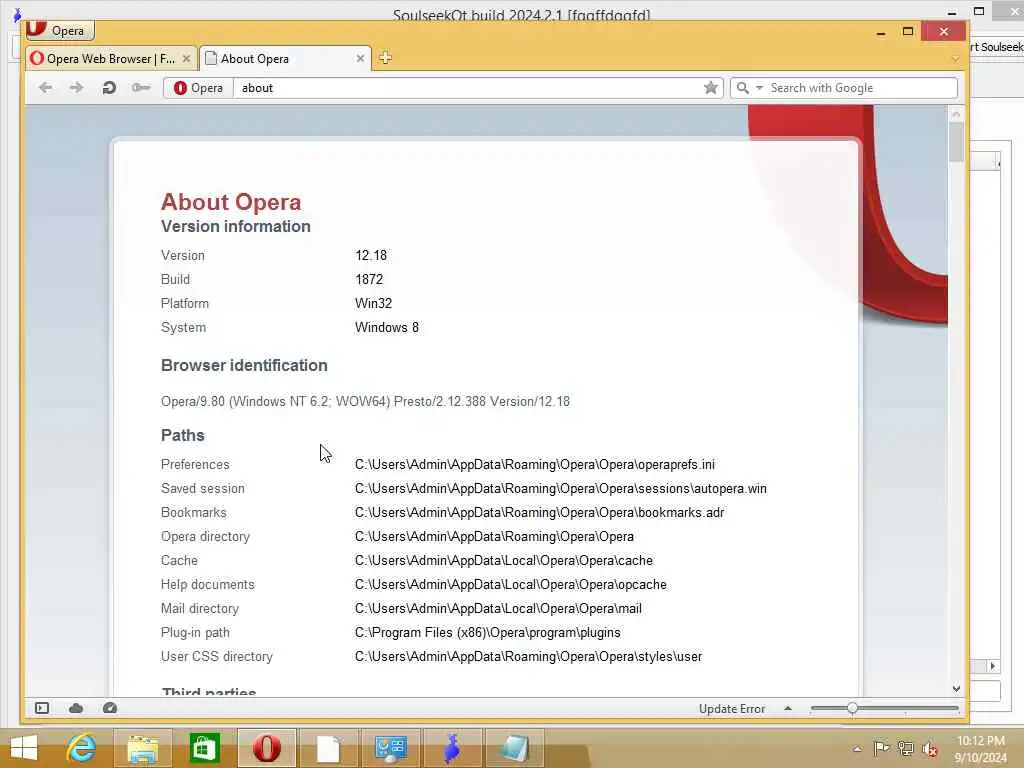Click the address field showing about
Viewport: 1024px width, 768px height.
tap(467, 88)
